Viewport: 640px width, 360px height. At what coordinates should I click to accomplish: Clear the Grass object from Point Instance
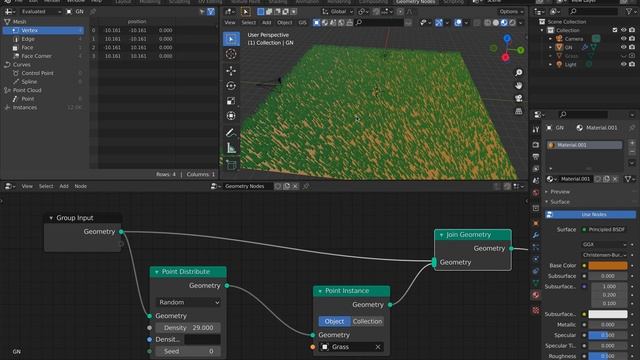point(378,347)
